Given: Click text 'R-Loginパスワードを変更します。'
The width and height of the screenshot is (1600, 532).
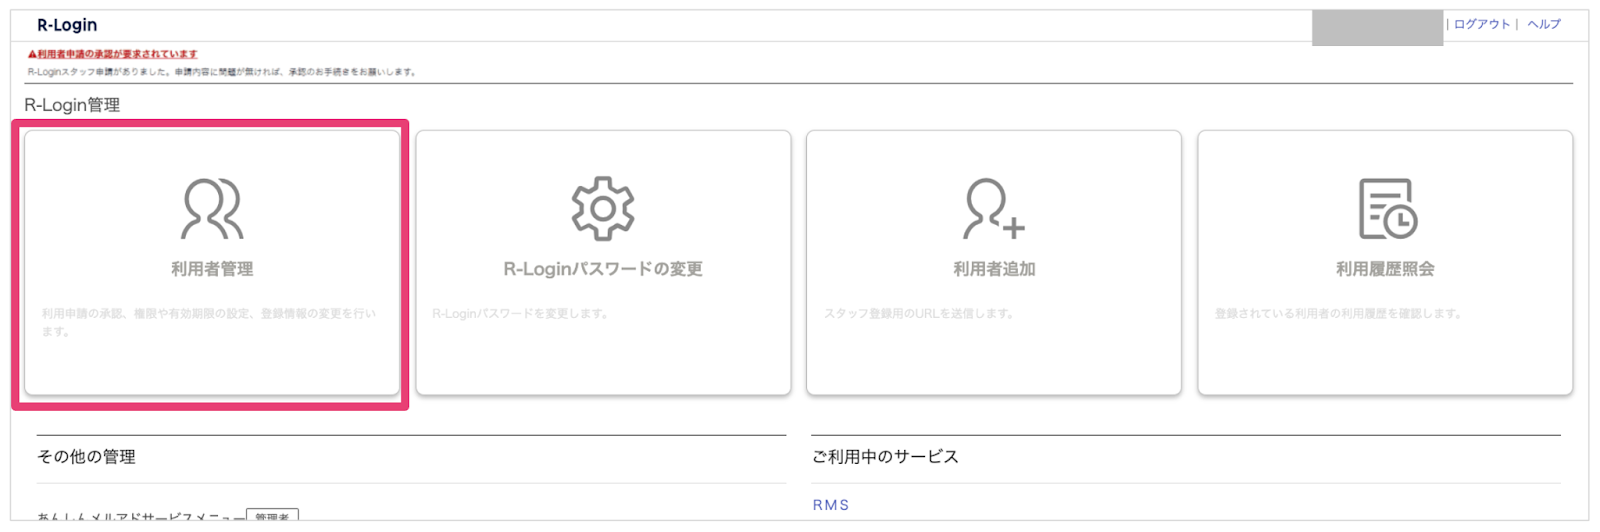Looking at the screenshot, I should click(x=520, y=314).
